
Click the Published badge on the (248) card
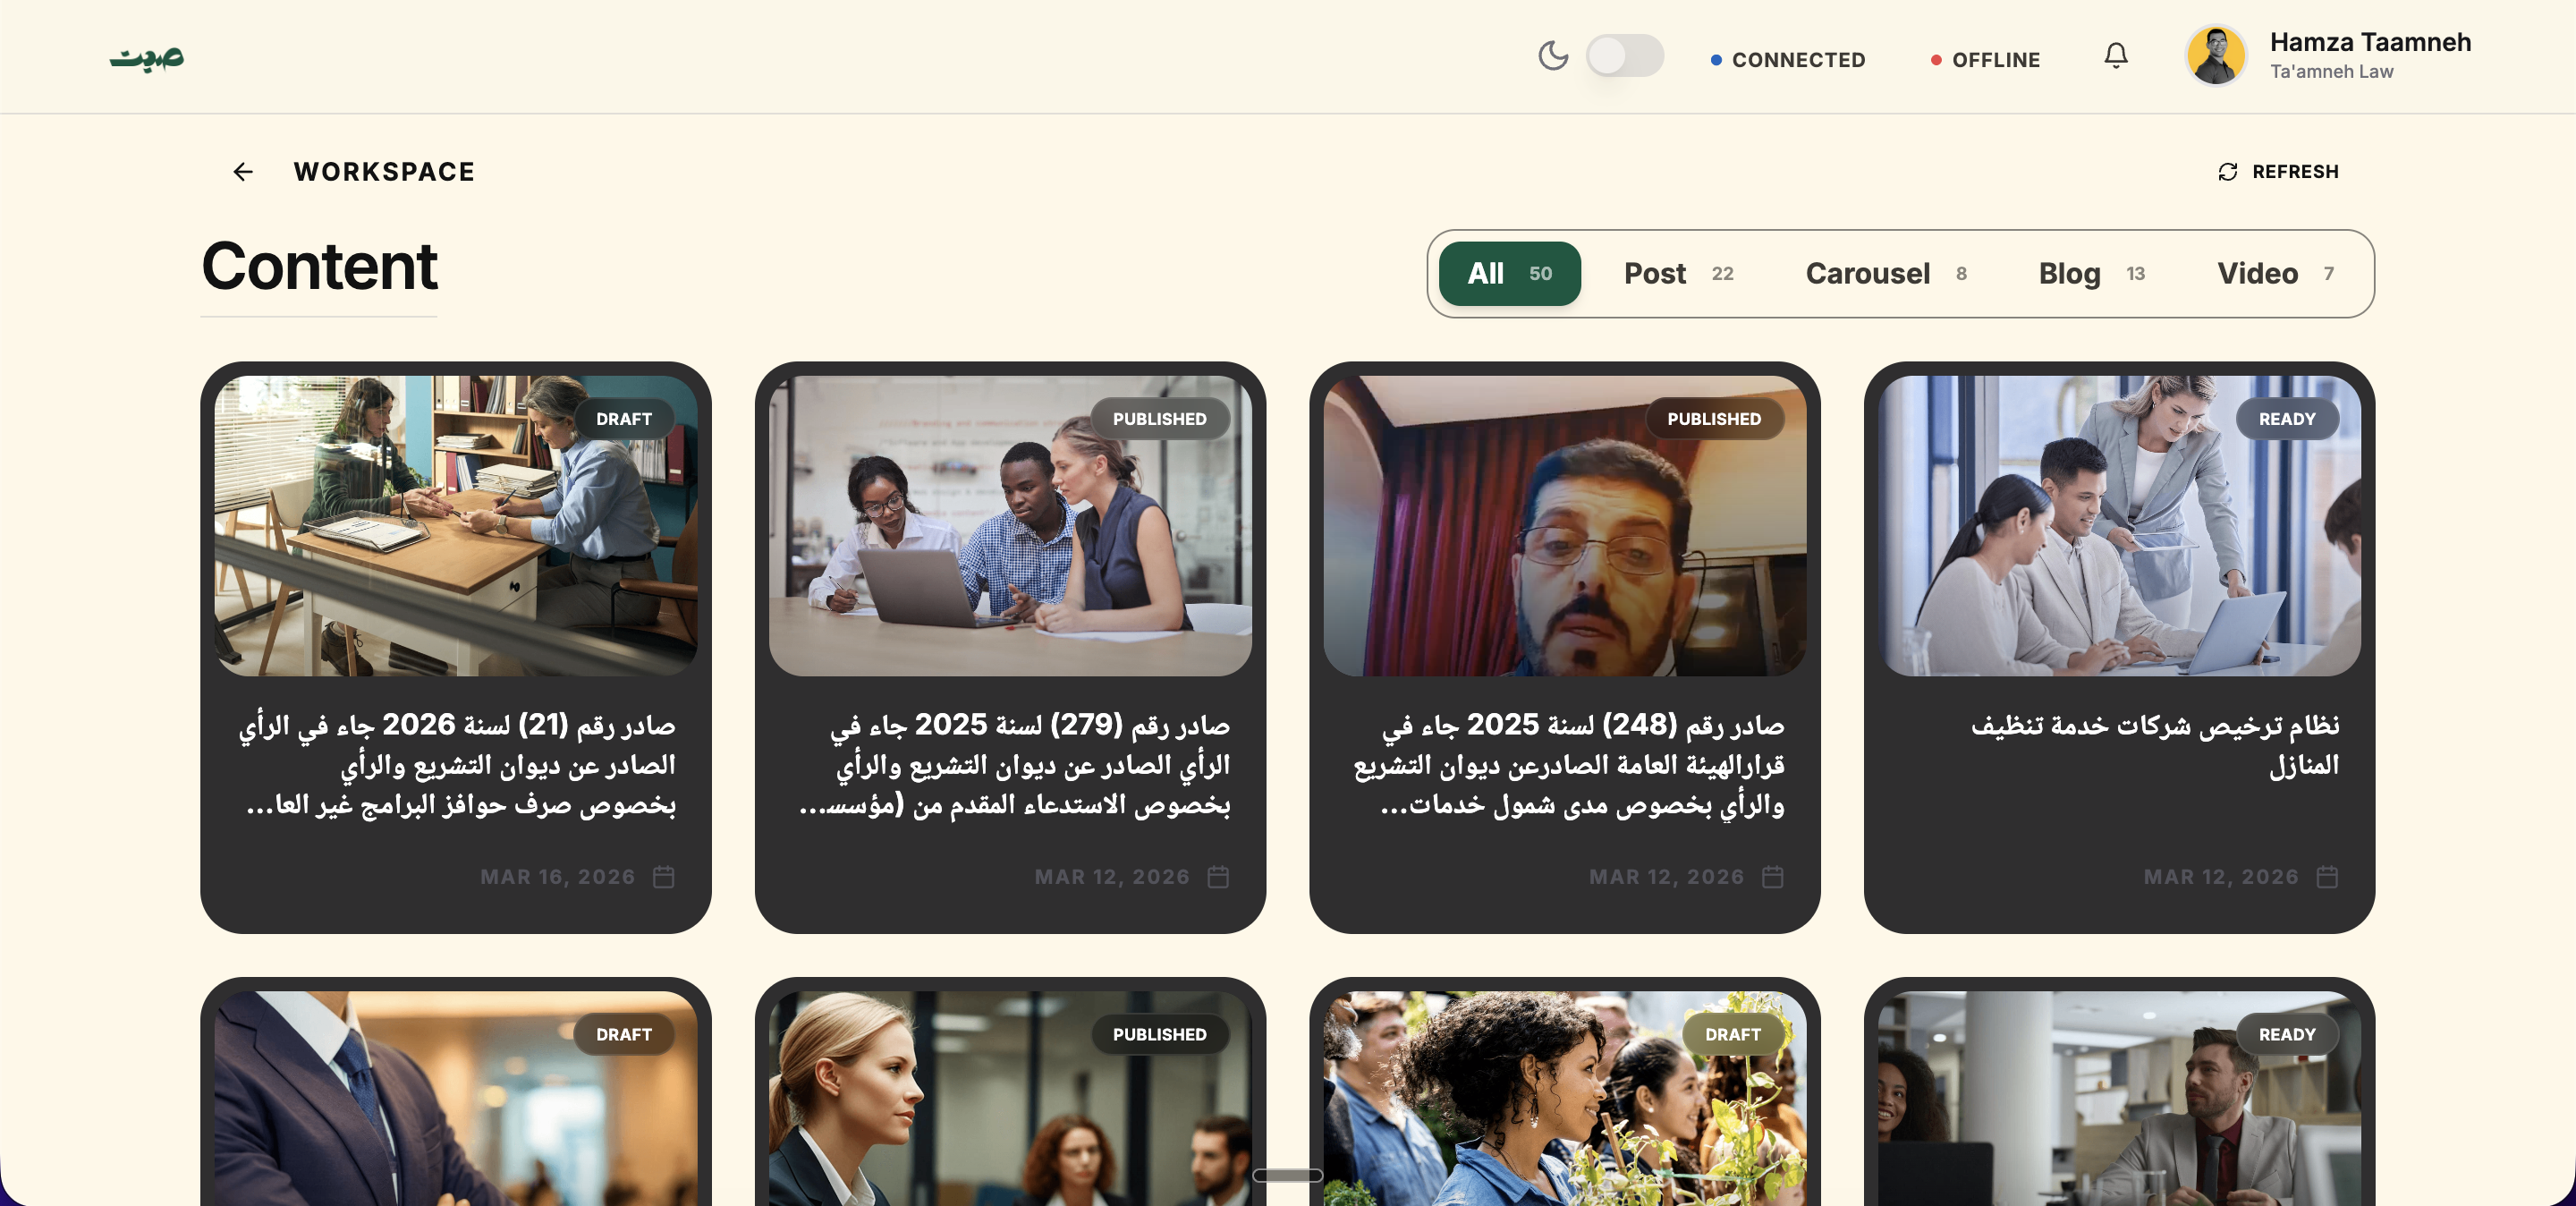1714,419
